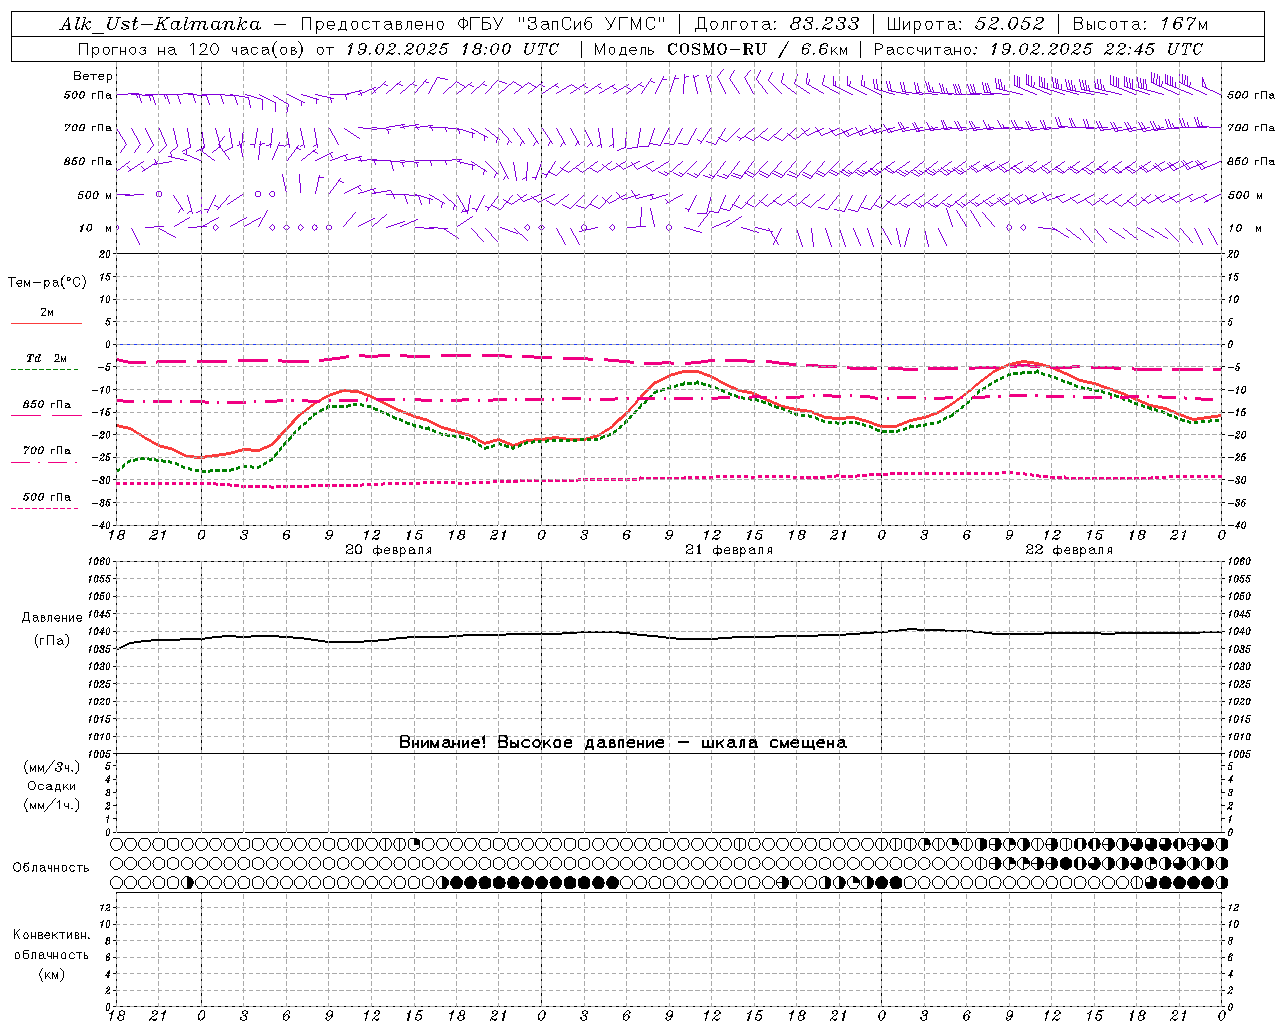Click the (км) convective height unit label
The width and height of the screenshot is (1280, 1024).
click(x=51, y=974)
